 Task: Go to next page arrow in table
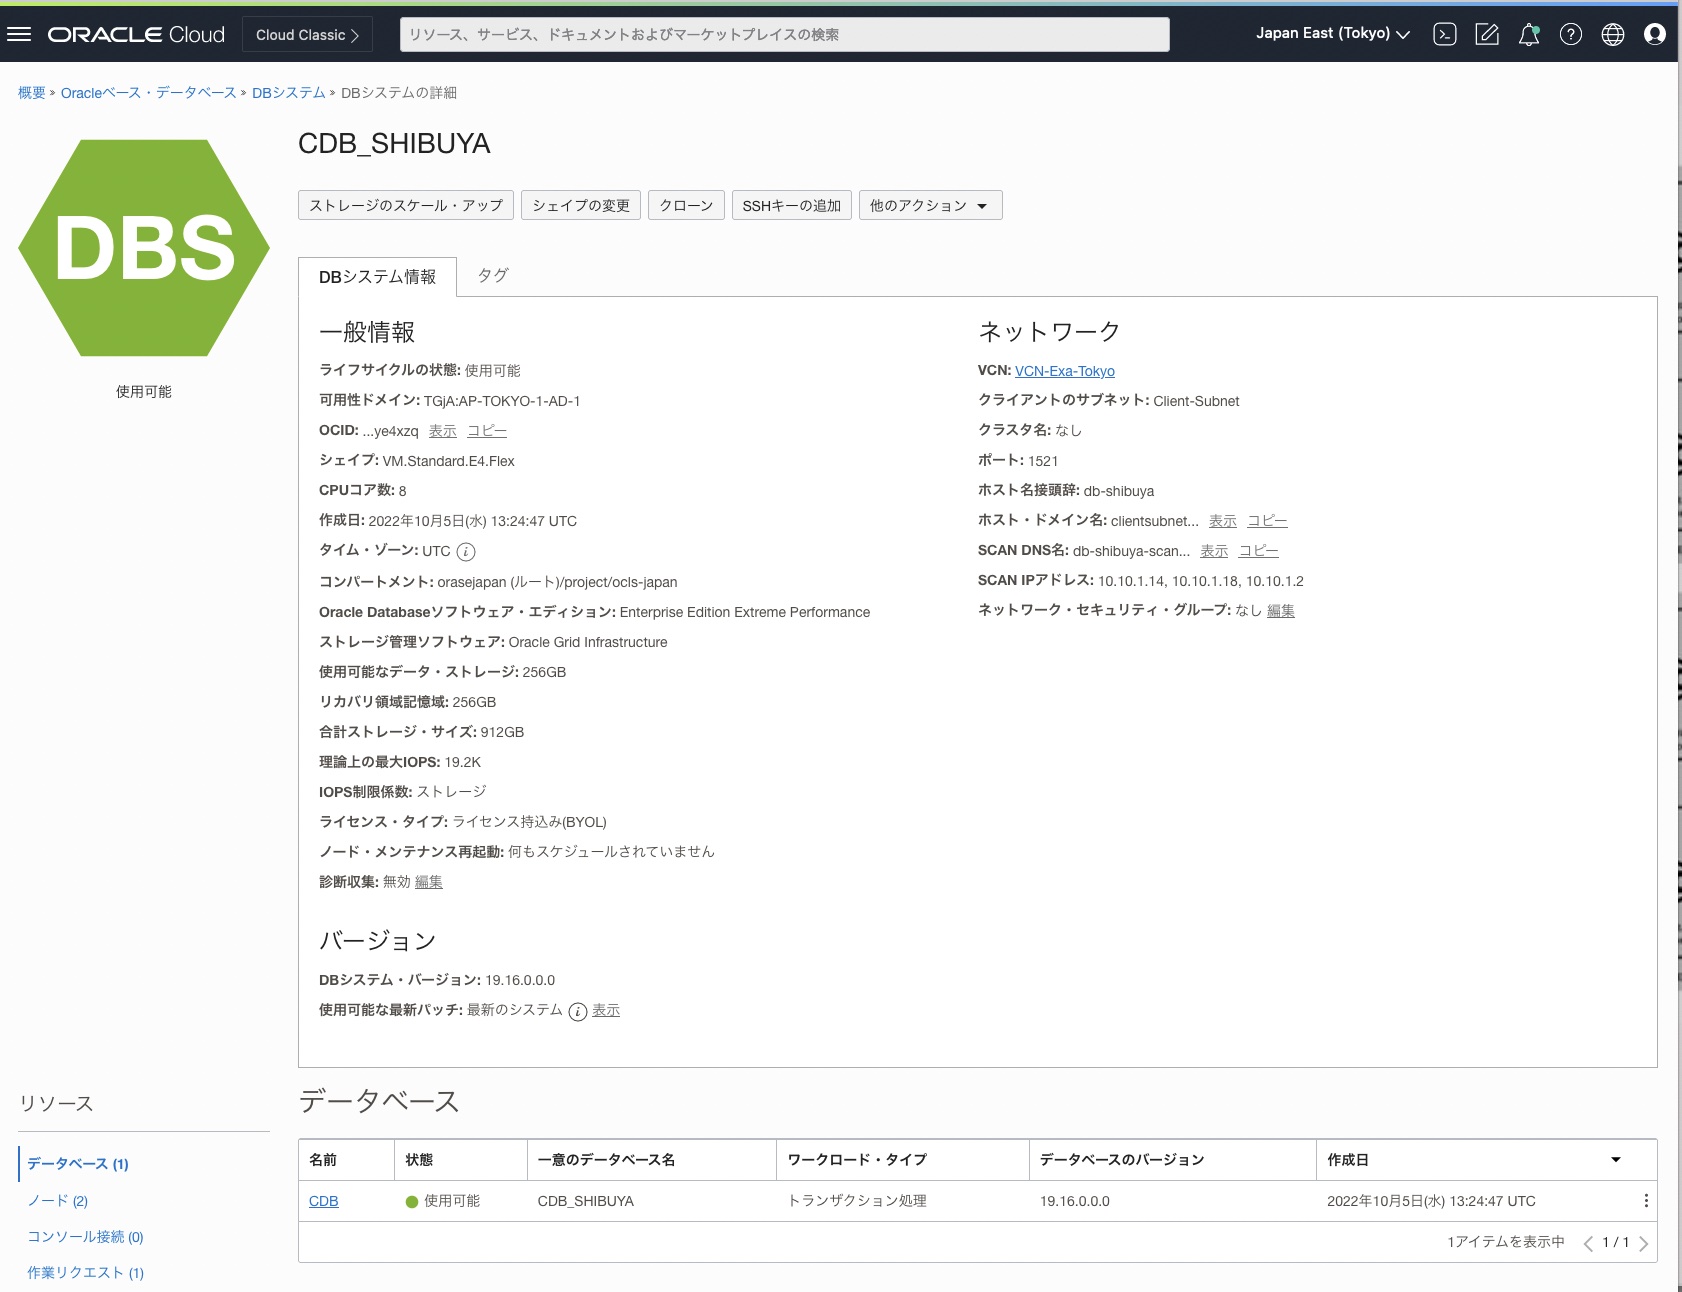click(1643, 1243)
